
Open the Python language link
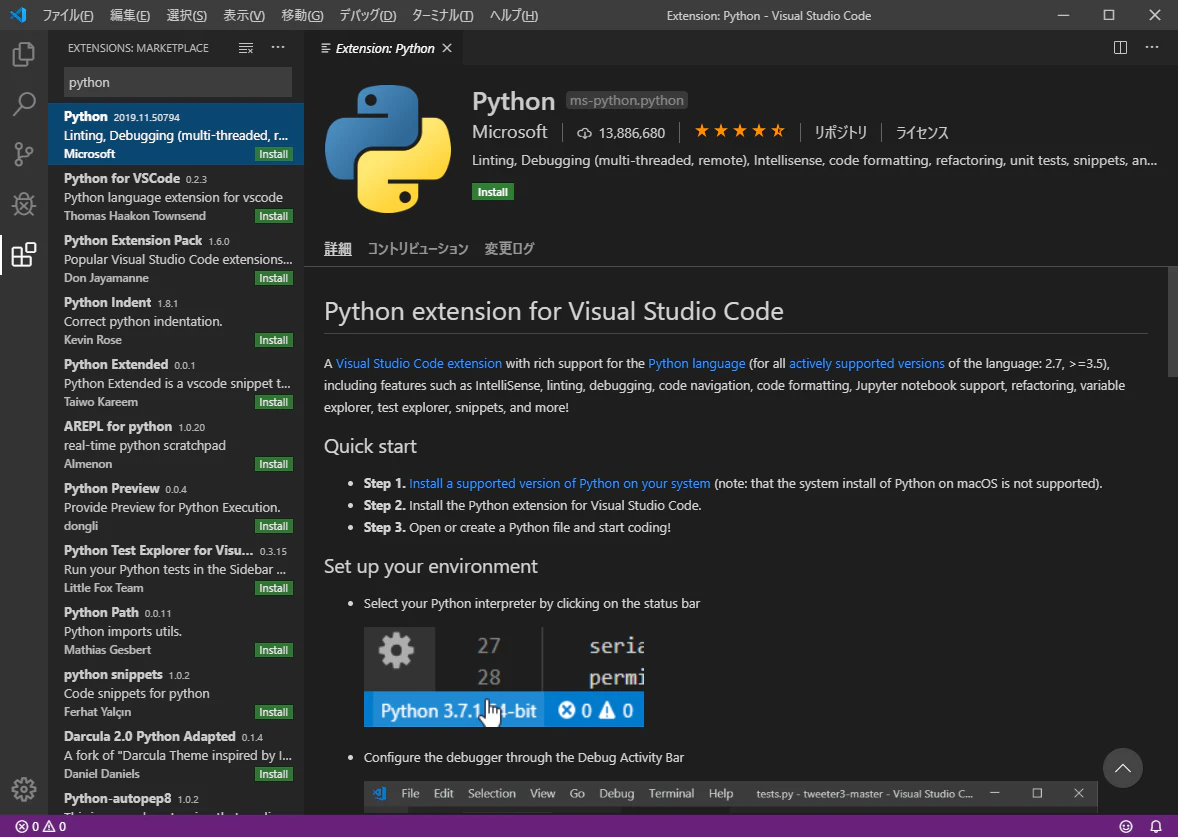[696, 364]
